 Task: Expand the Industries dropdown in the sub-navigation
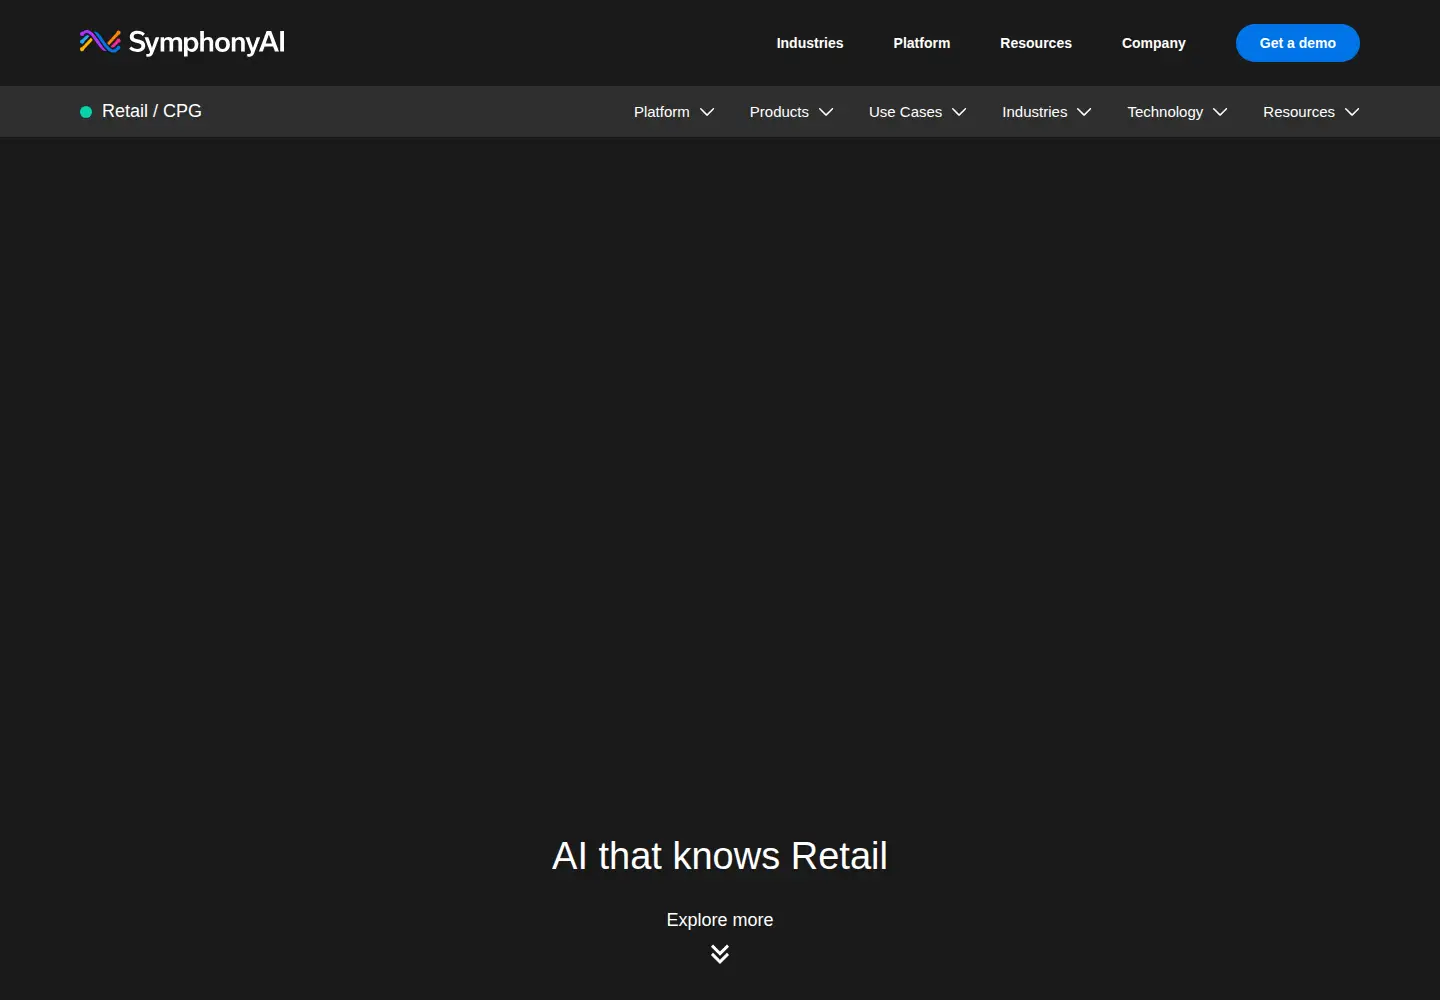[x=1046, y=112]
